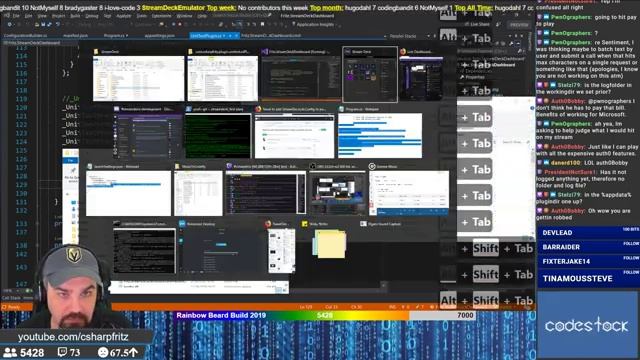Select the second File Explorer window thumbnail
Viewport: 640px width, 360px height.
(223, 78)
